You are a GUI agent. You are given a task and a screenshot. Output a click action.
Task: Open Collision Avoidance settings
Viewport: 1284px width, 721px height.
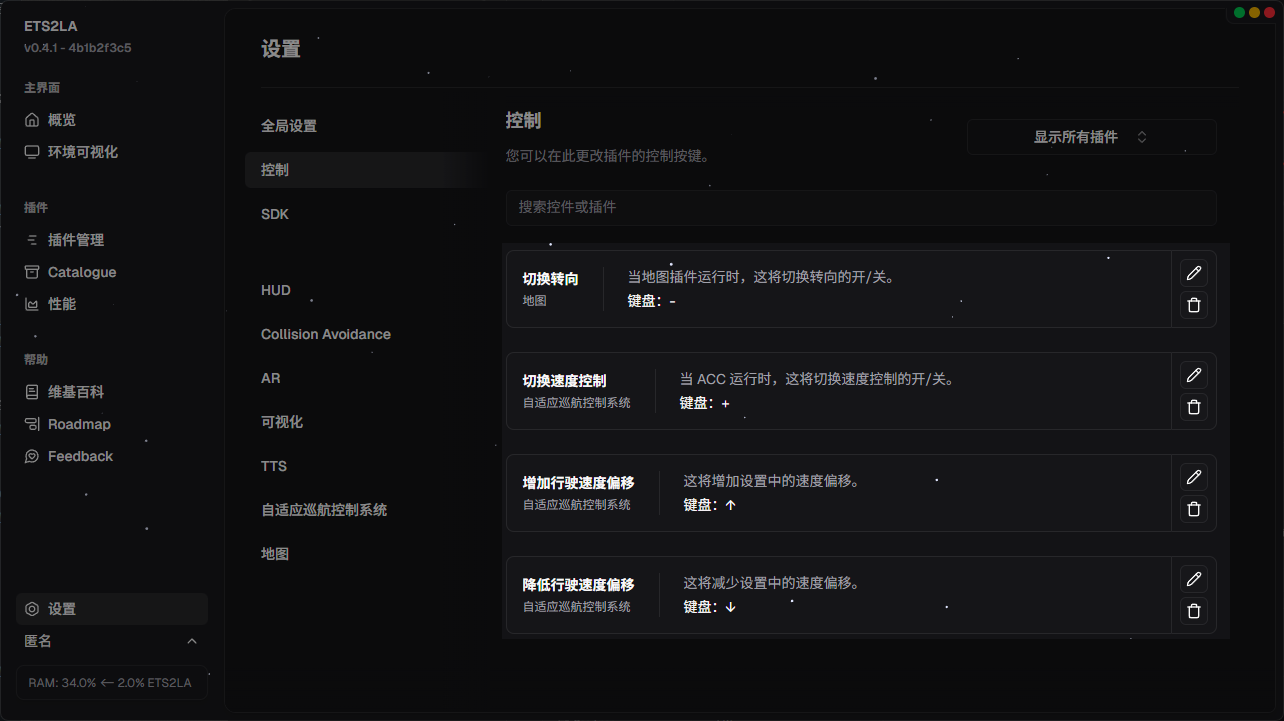click(x=326, y=334)
